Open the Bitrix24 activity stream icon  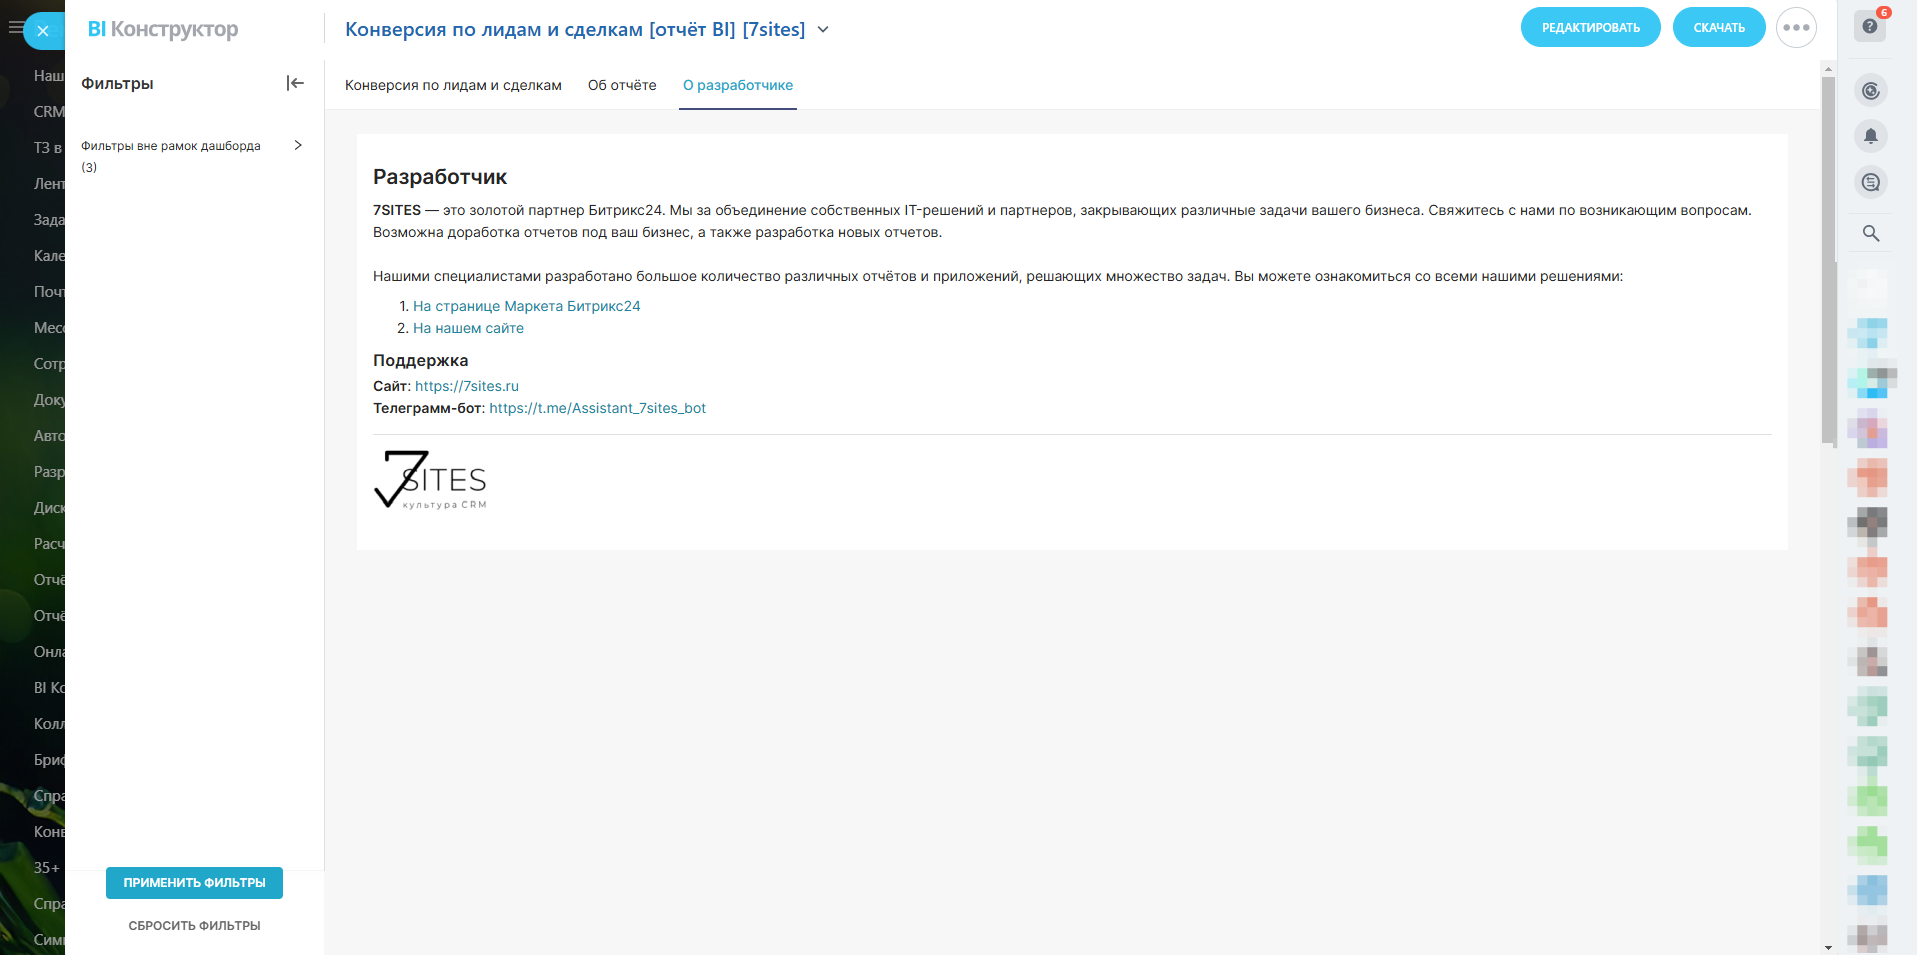pos(1871,91)
